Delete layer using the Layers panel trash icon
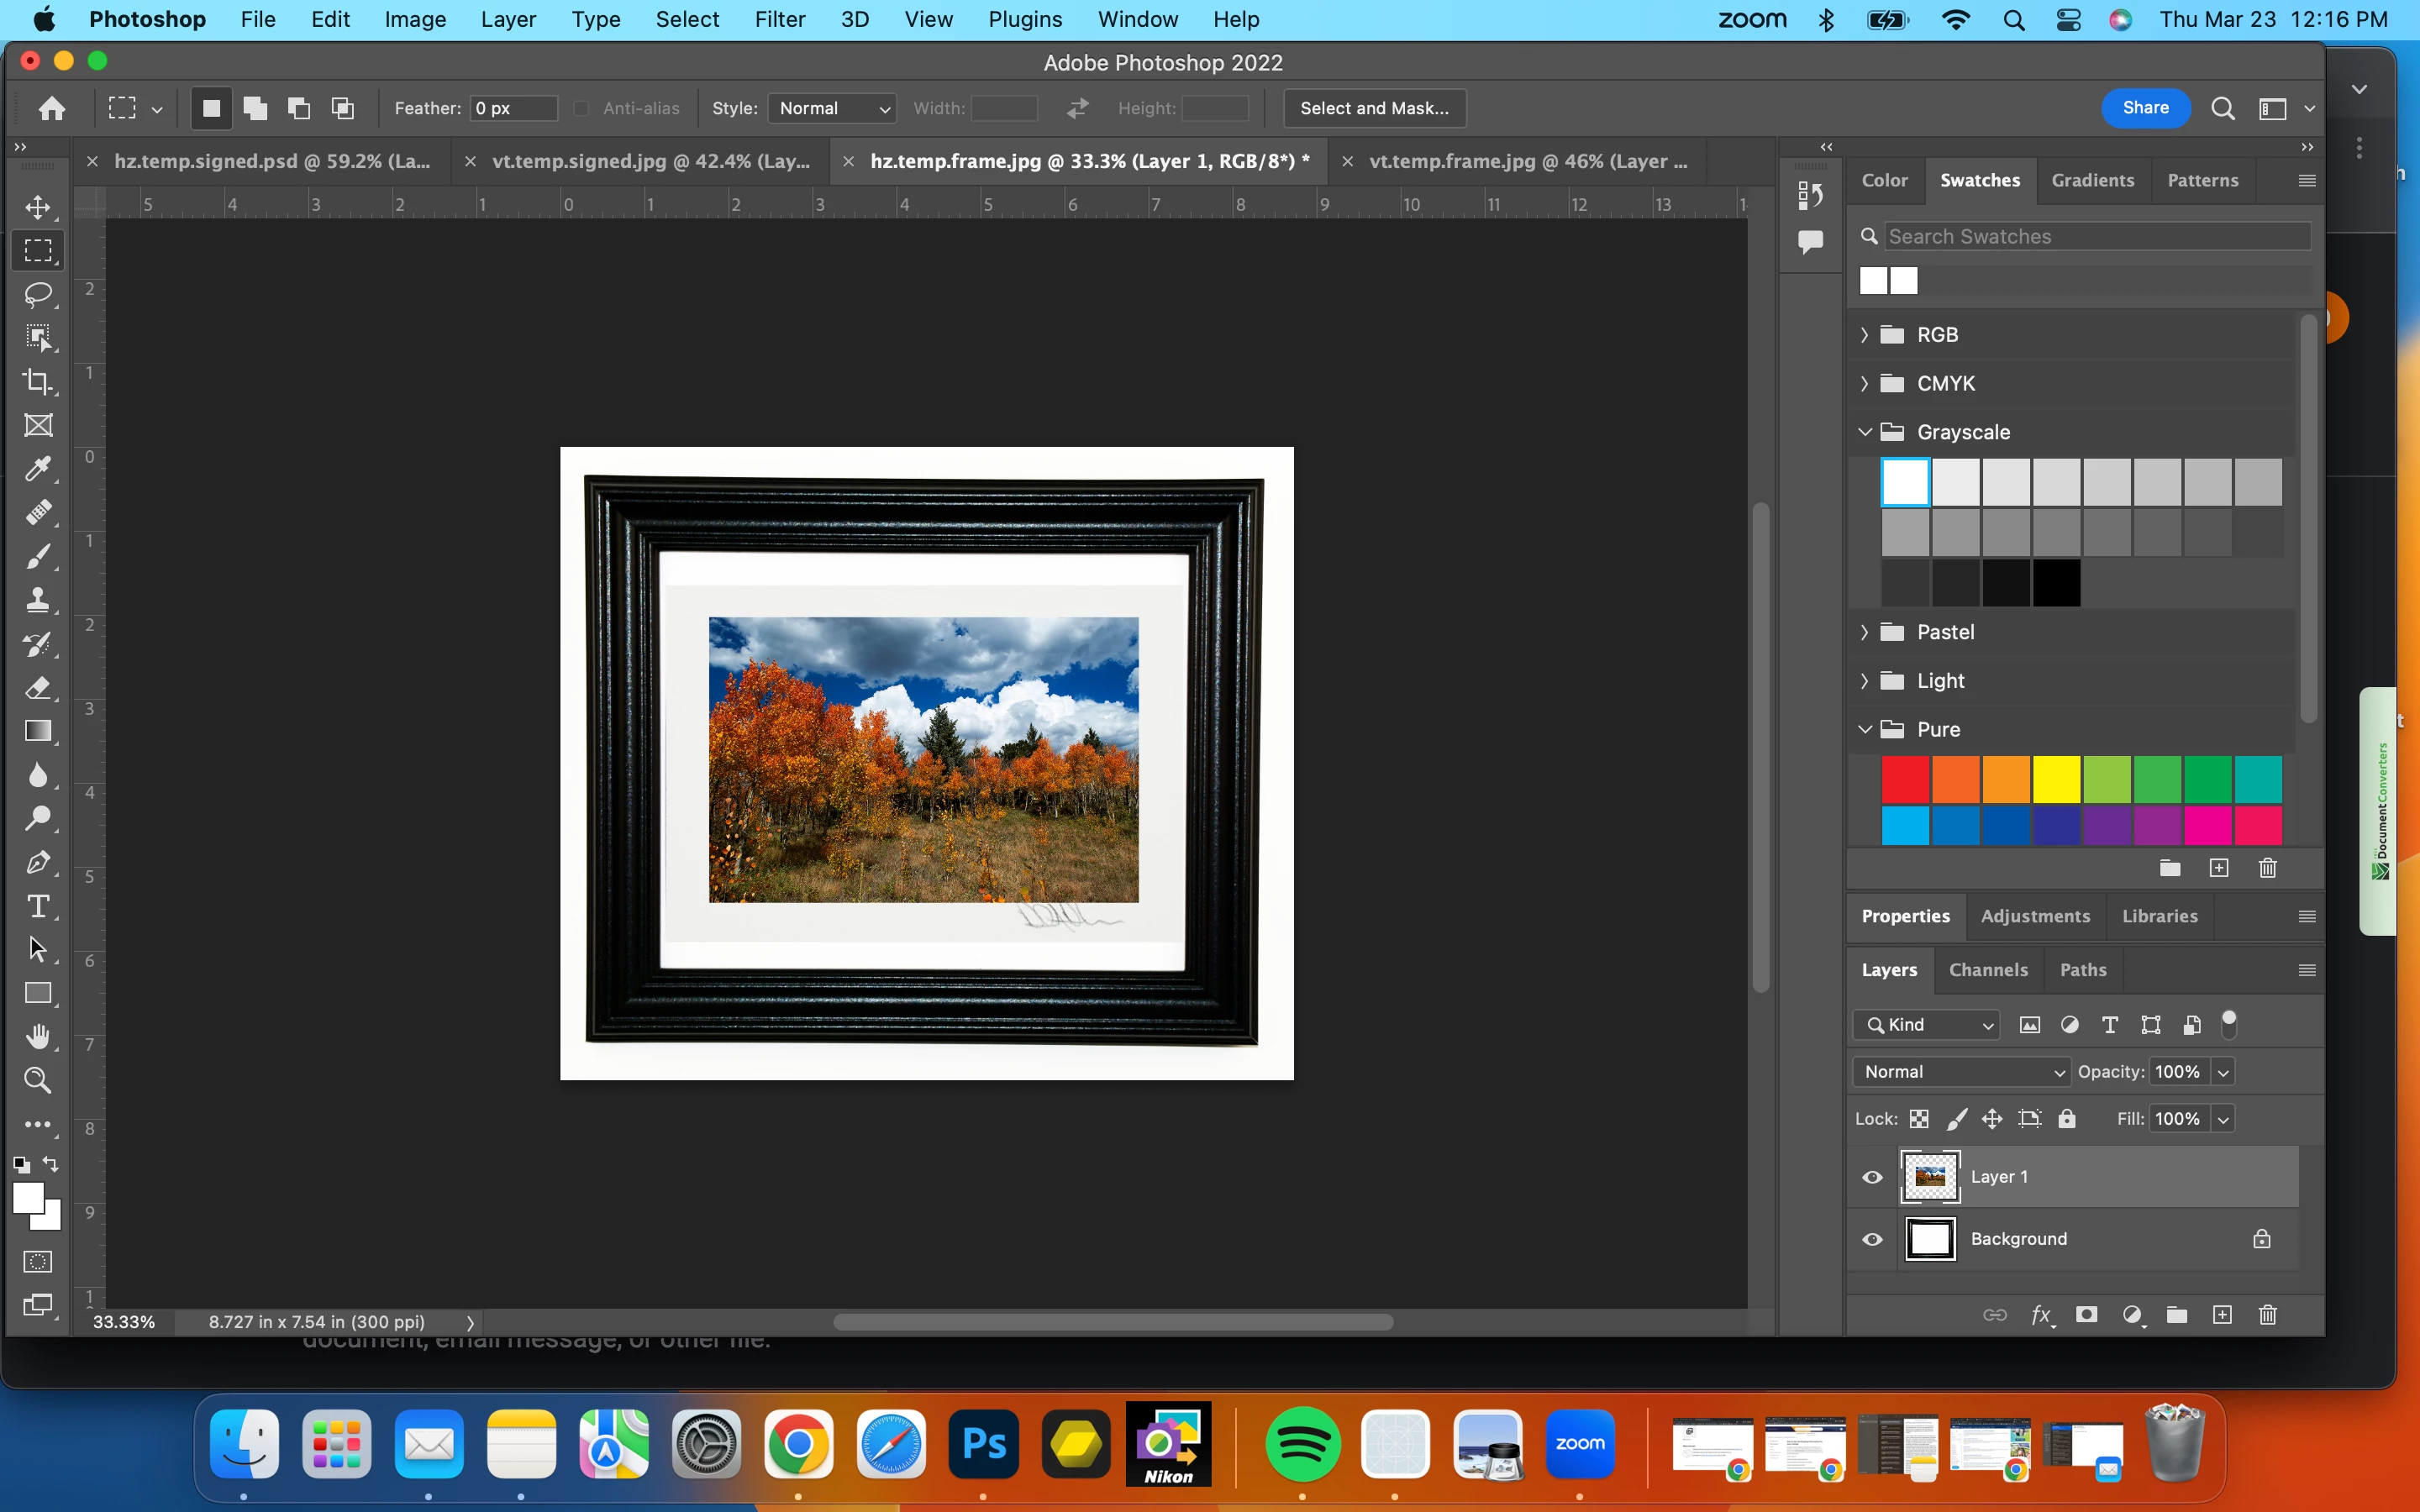The width and height of the screenshot is (2420, 1512). click(x=2267, y=1315)
